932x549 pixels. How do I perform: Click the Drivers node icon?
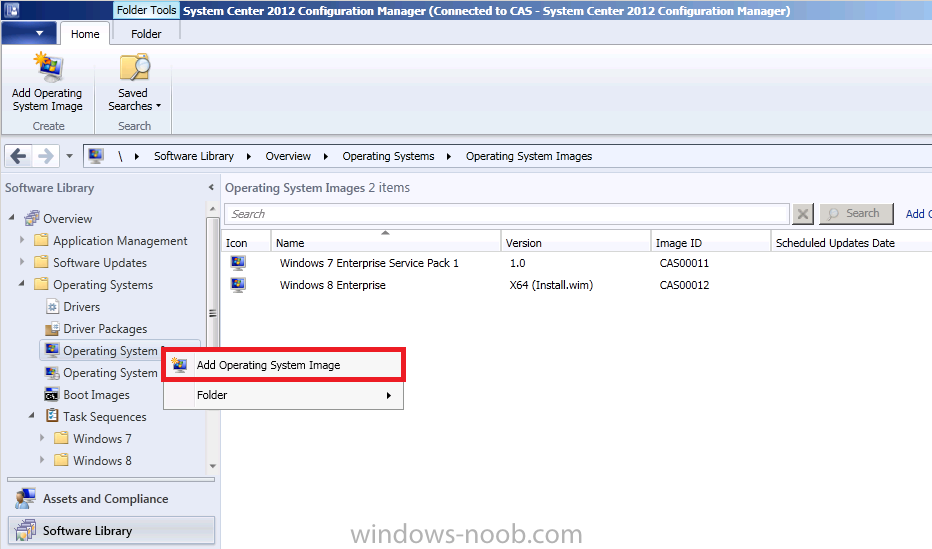tap(52, 307)
